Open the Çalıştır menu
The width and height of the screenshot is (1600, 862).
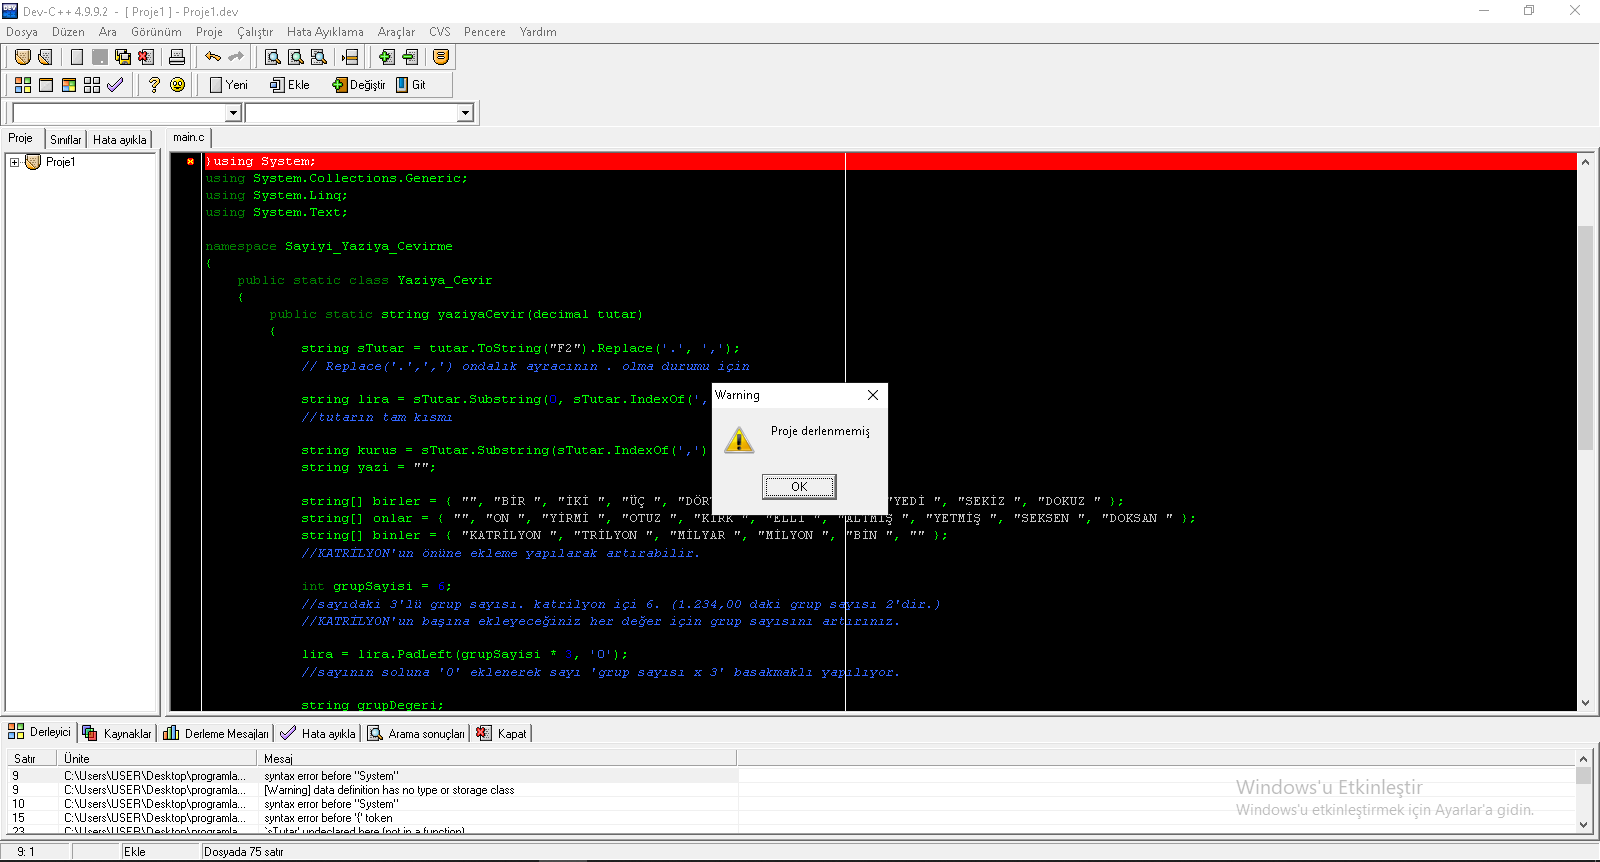254,32
